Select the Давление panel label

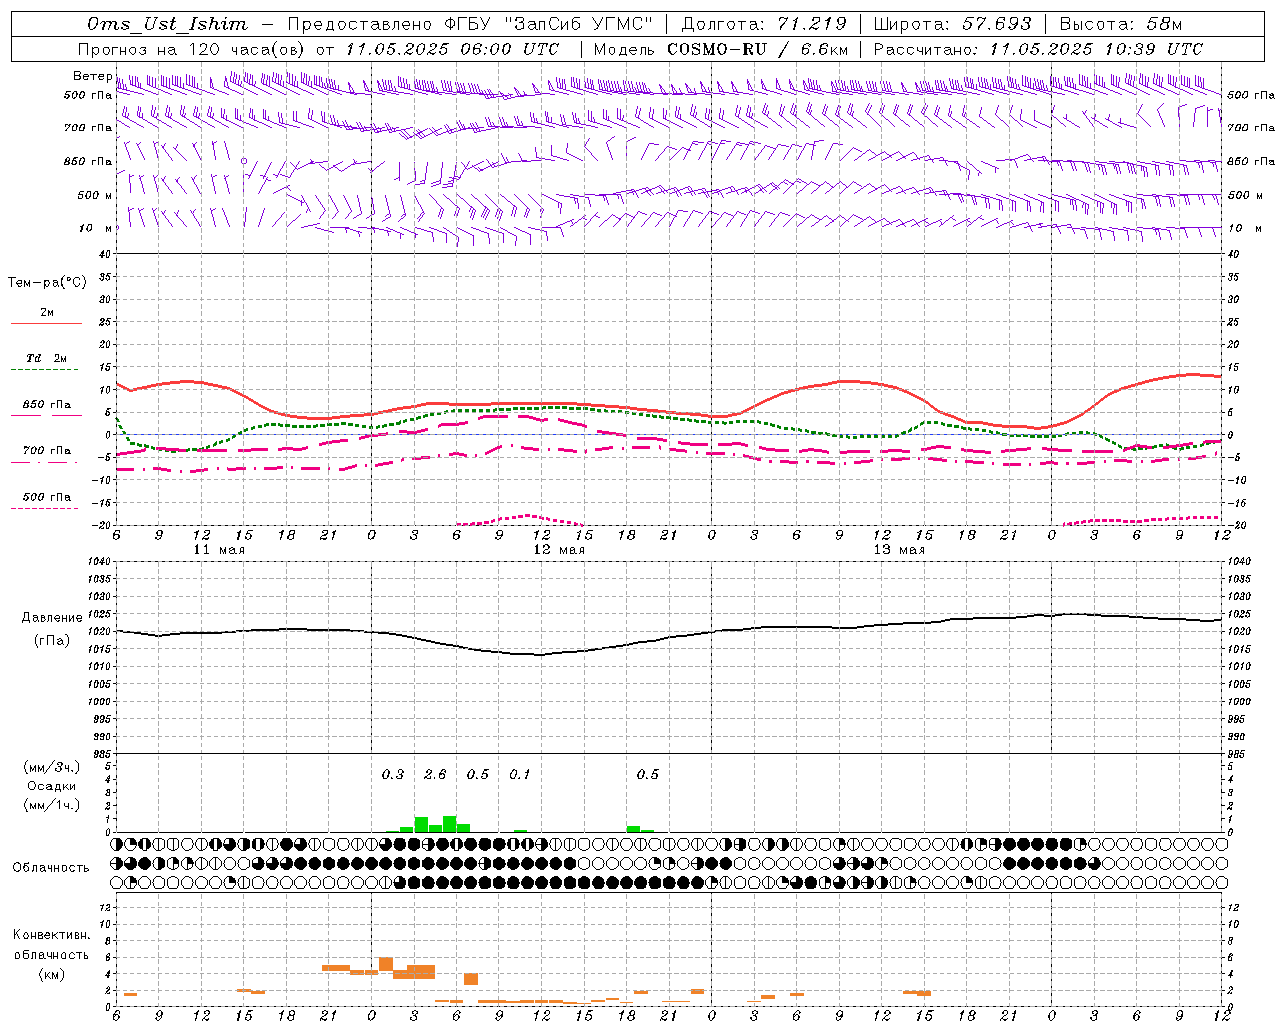point(52,618)
